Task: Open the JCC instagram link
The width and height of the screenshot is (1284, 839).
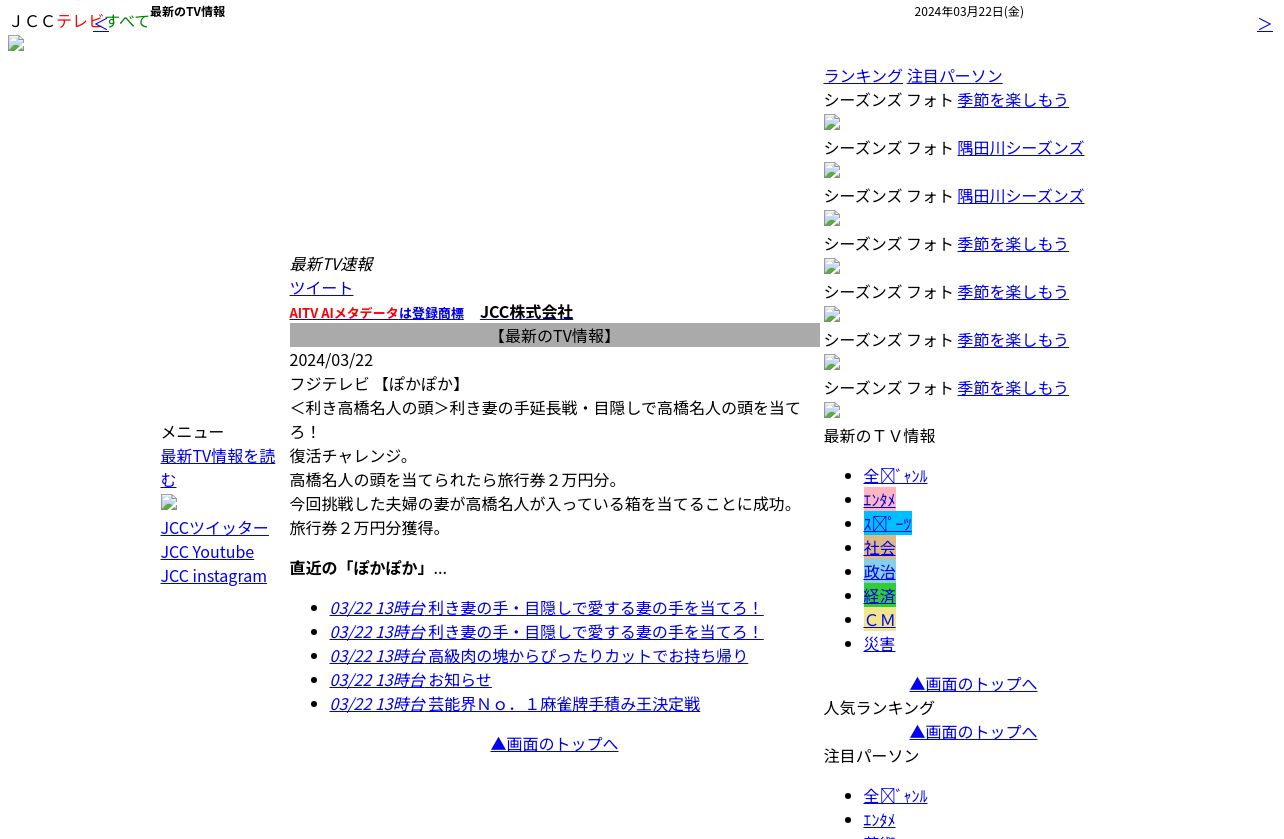Action: (213, 576)
